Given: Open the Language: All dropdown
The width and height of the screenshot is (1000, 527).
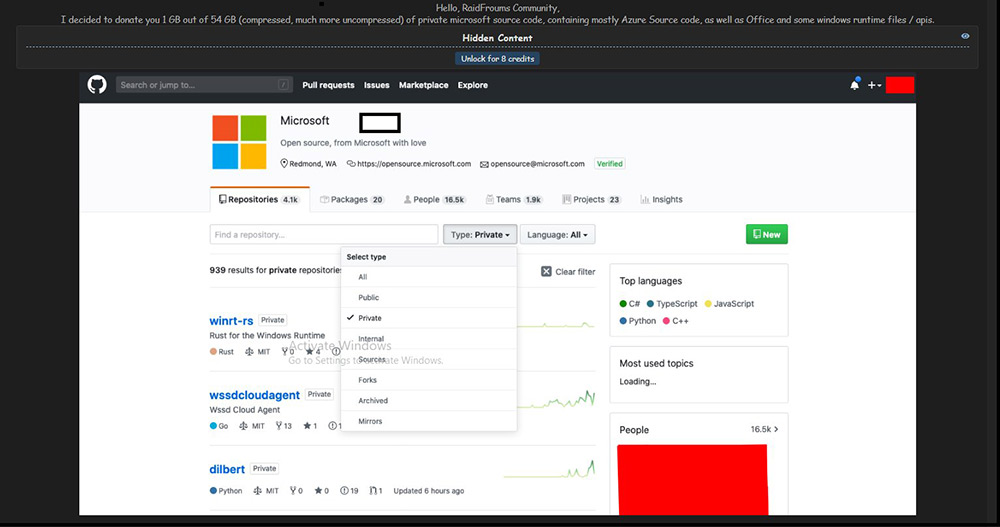Looking at the screenshot, I should click(x=557, y=235).
